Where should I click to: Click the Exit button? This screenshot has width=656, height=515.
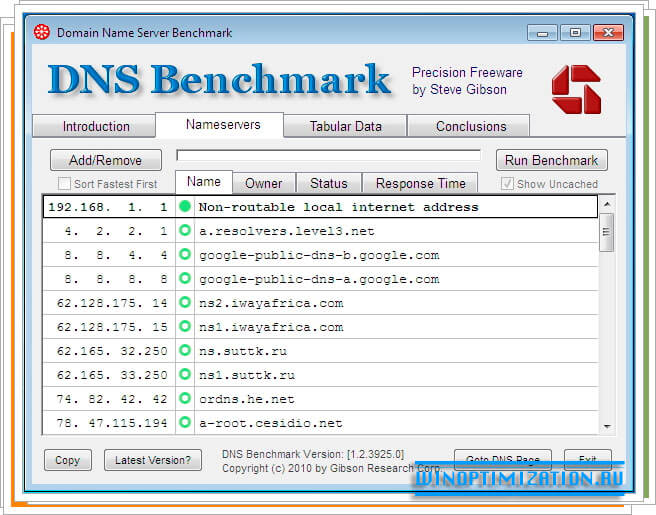tap(588, 460)
